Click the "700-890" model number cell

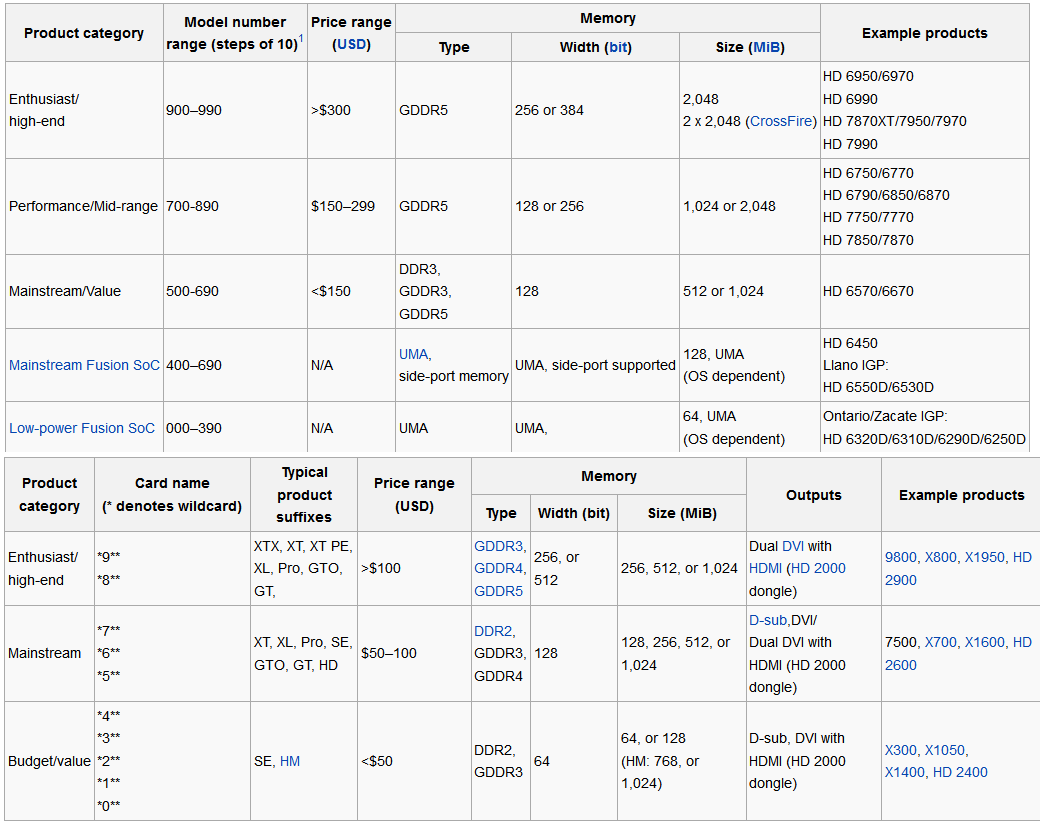tap(235, 206)
